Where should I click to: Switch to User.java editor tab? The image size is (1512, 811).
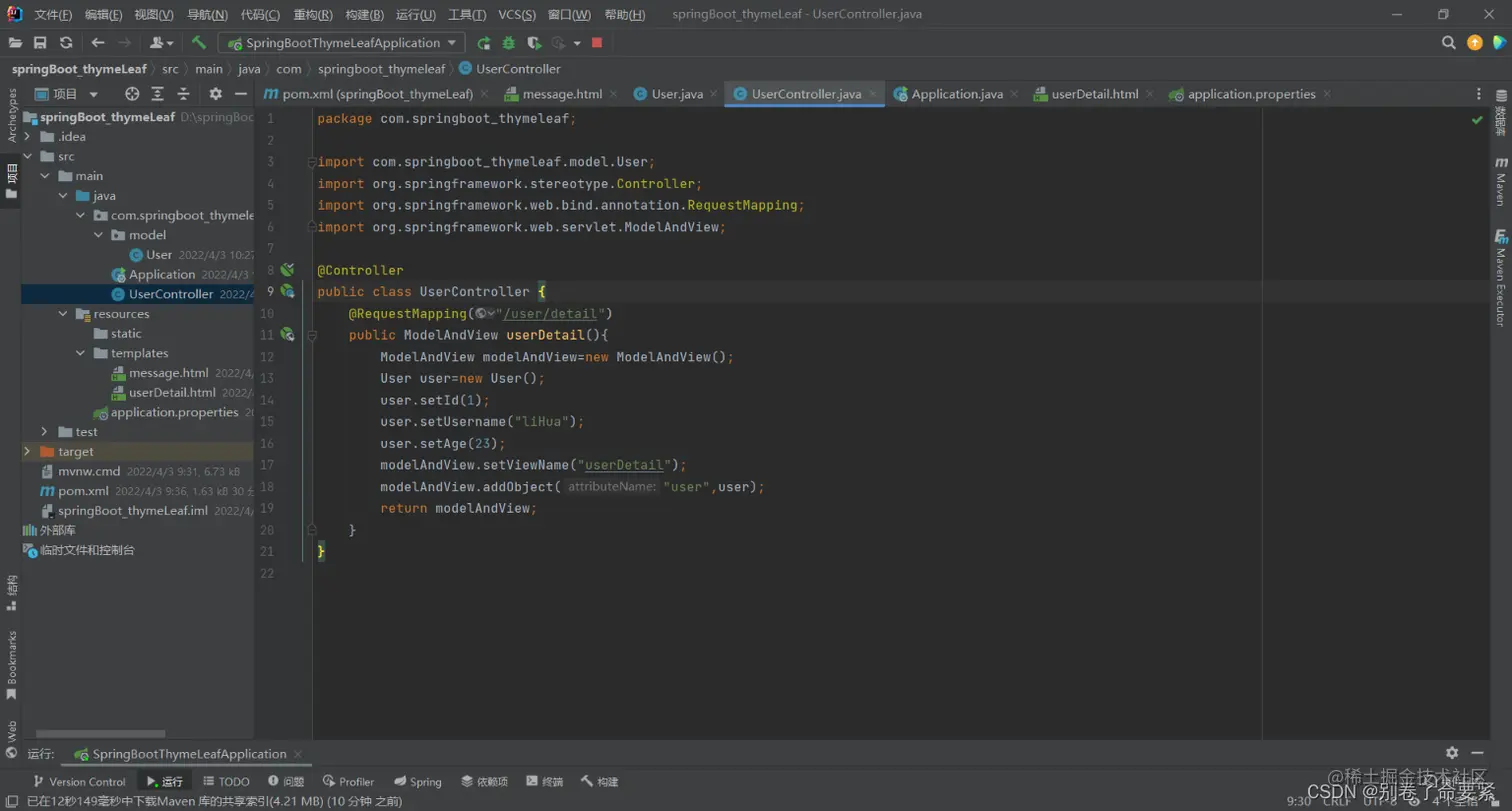point(677,94)
